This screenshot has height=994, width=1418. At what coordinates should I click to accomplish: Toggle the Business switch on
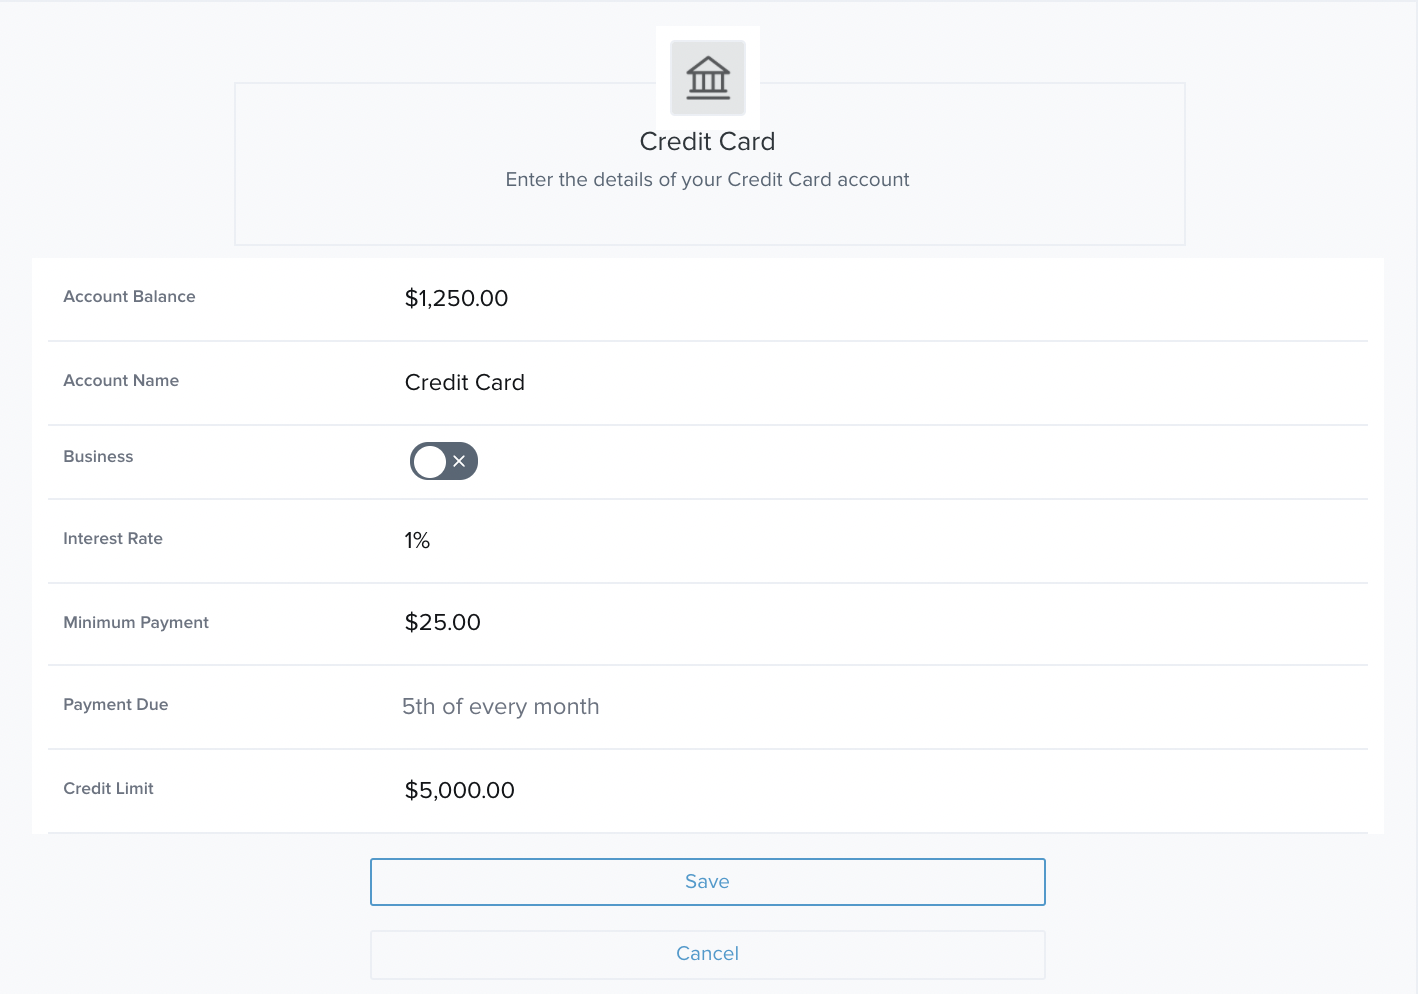pos(443,461)
